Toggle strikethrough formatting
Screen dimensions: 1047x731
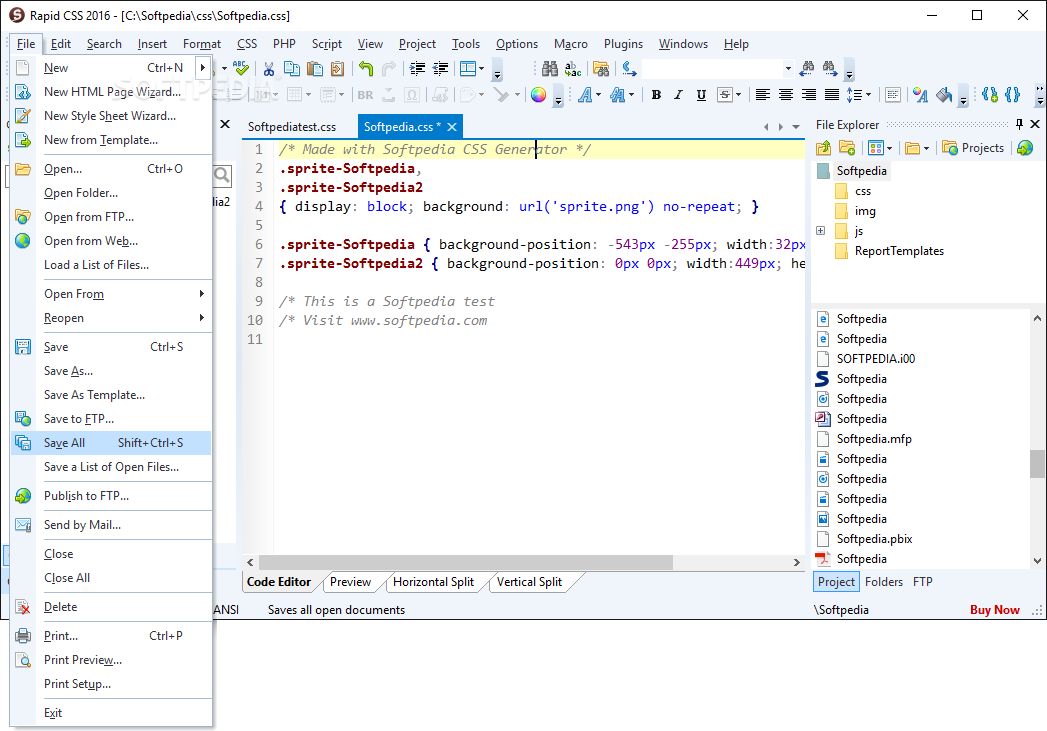[724, 95]
